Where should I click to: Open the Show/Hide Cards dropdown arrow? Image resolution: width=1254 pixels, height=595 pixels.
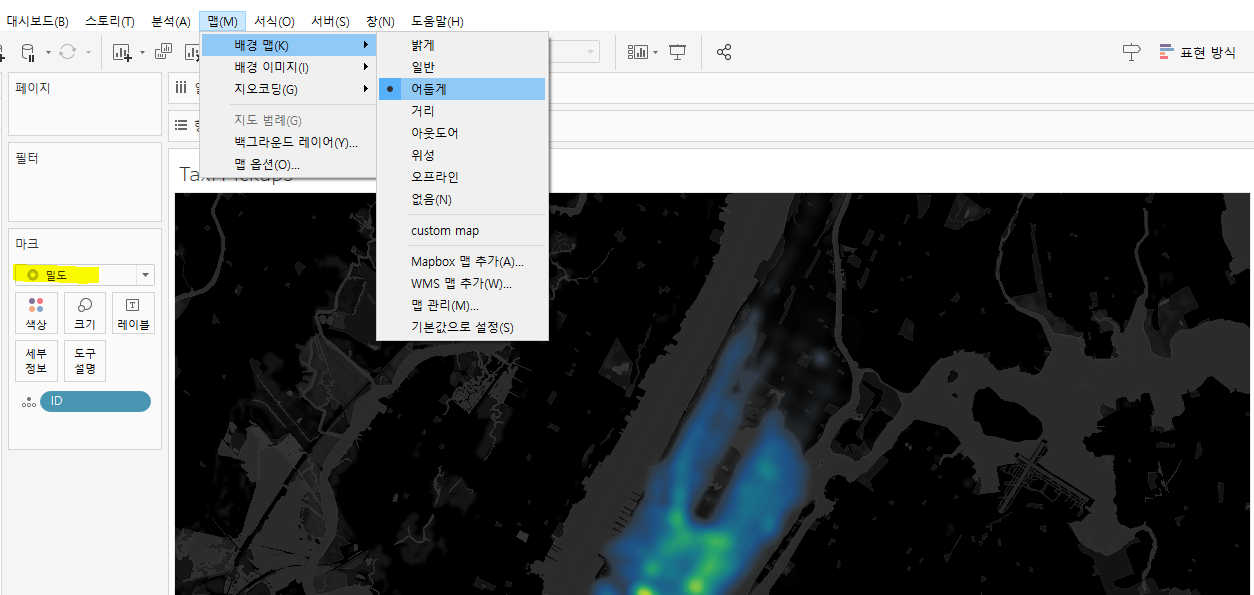(655, 52)
